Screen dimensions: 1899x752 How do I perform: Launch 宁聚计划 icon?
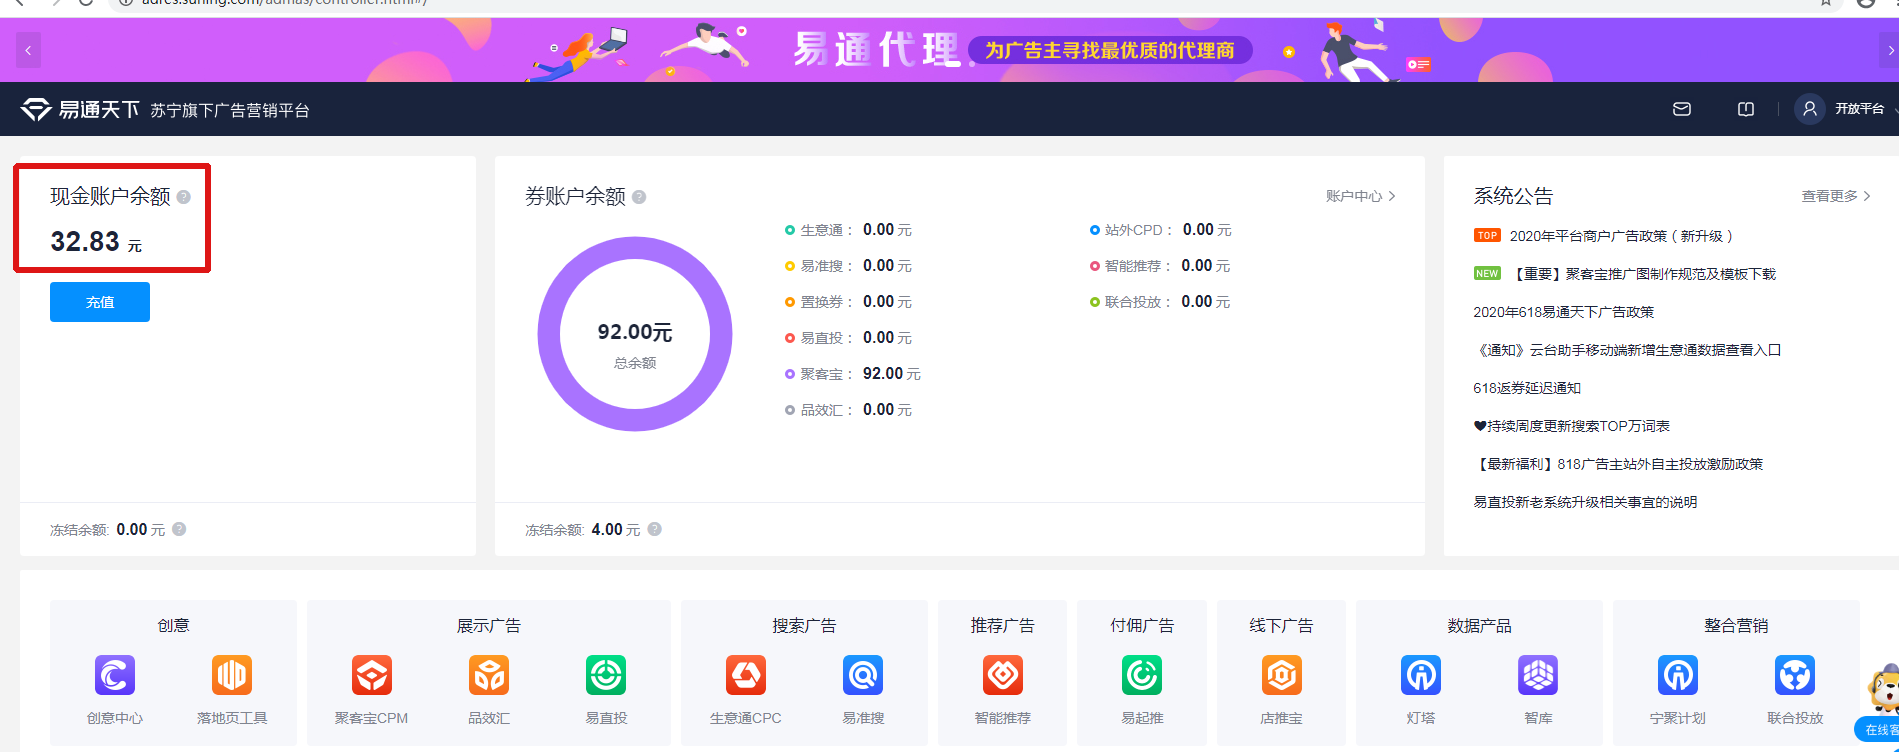coord(1678,675)
